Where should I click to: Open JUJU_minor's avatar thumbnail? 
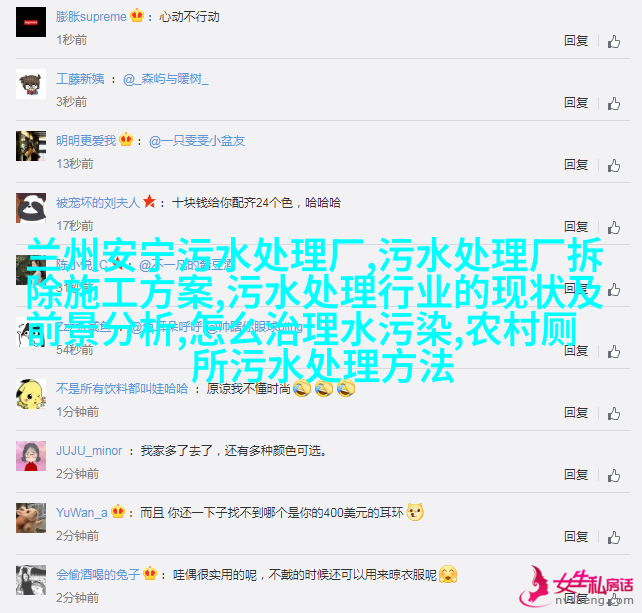click(31, 456)
